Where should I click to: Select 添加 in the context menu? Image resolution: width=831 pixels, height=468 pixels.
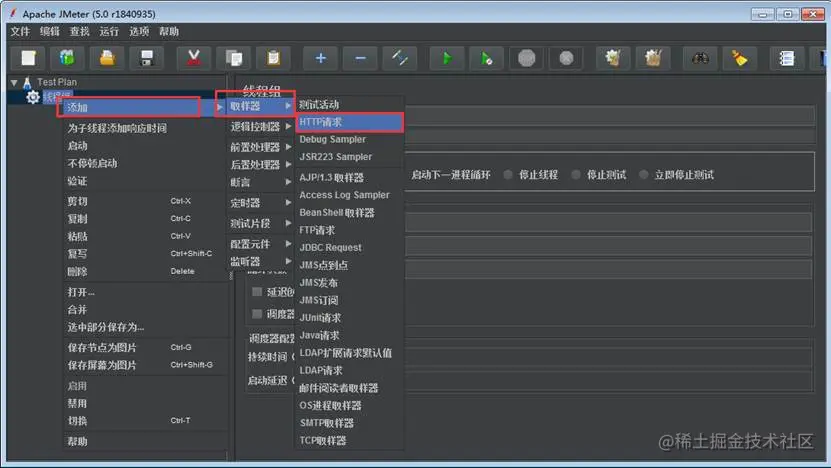point(129,107)
